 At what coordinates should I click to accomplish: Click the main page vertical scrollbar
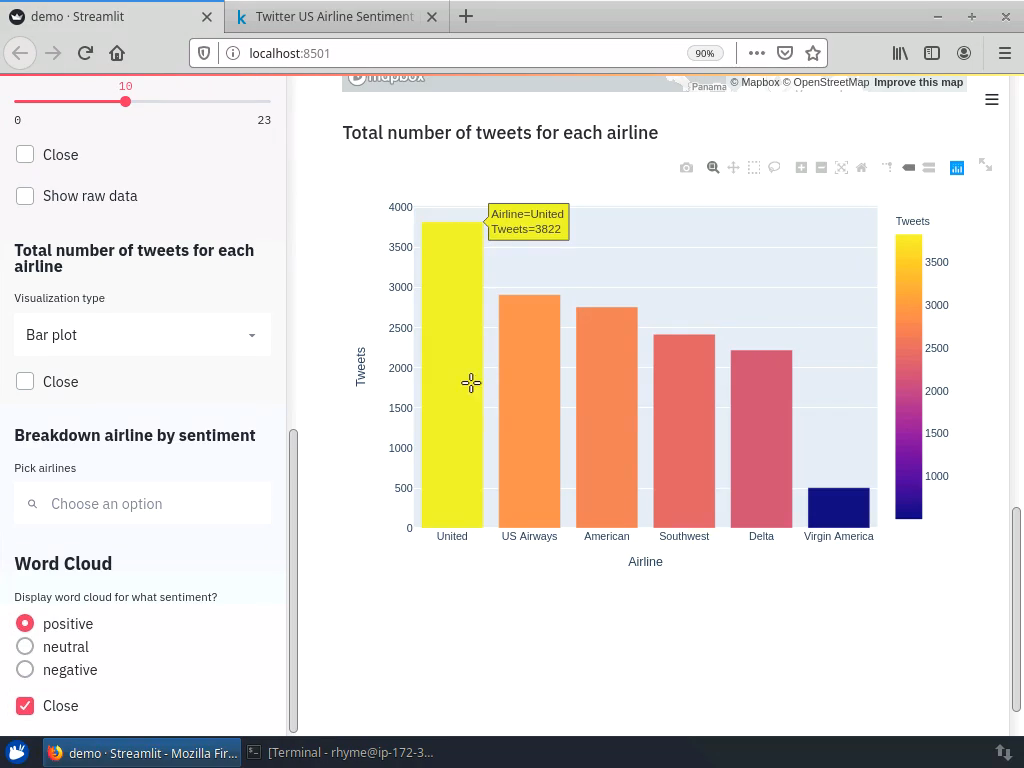tap(1016, 609)
